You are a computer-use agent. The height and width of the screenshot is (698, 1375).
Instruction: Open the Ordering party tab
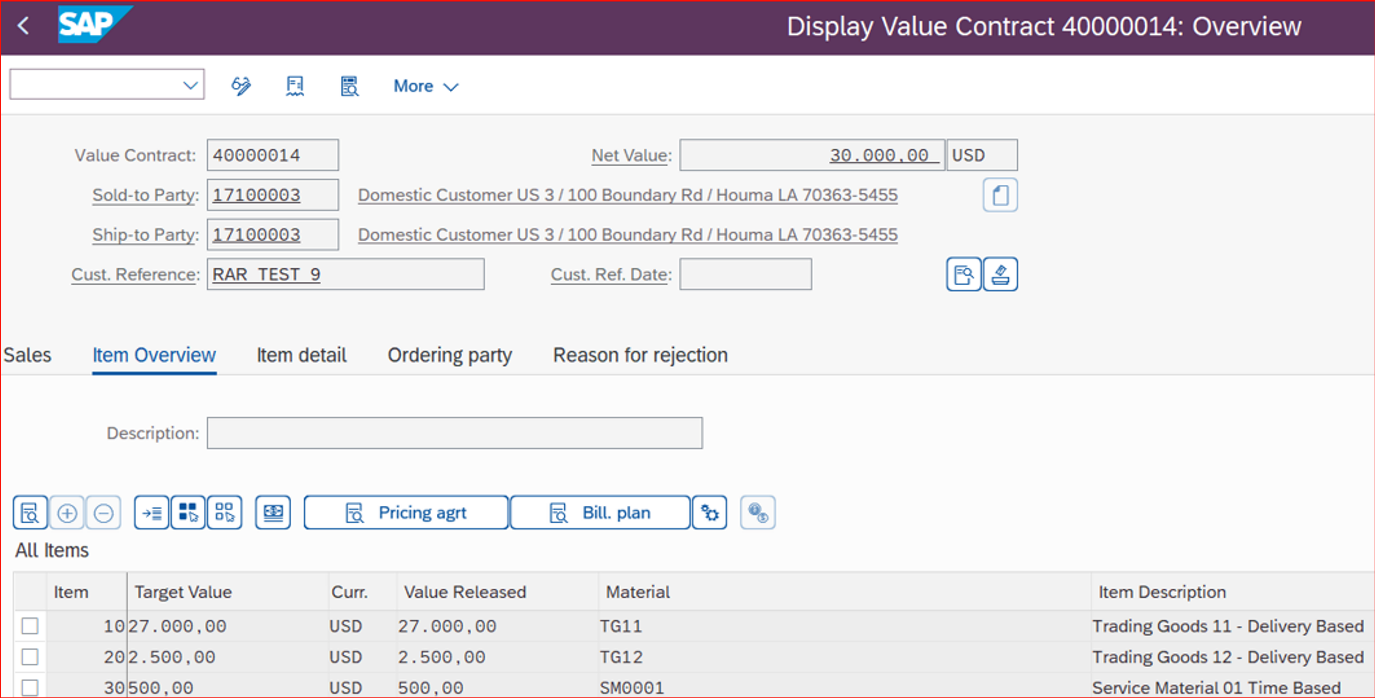tap(449, 355)
